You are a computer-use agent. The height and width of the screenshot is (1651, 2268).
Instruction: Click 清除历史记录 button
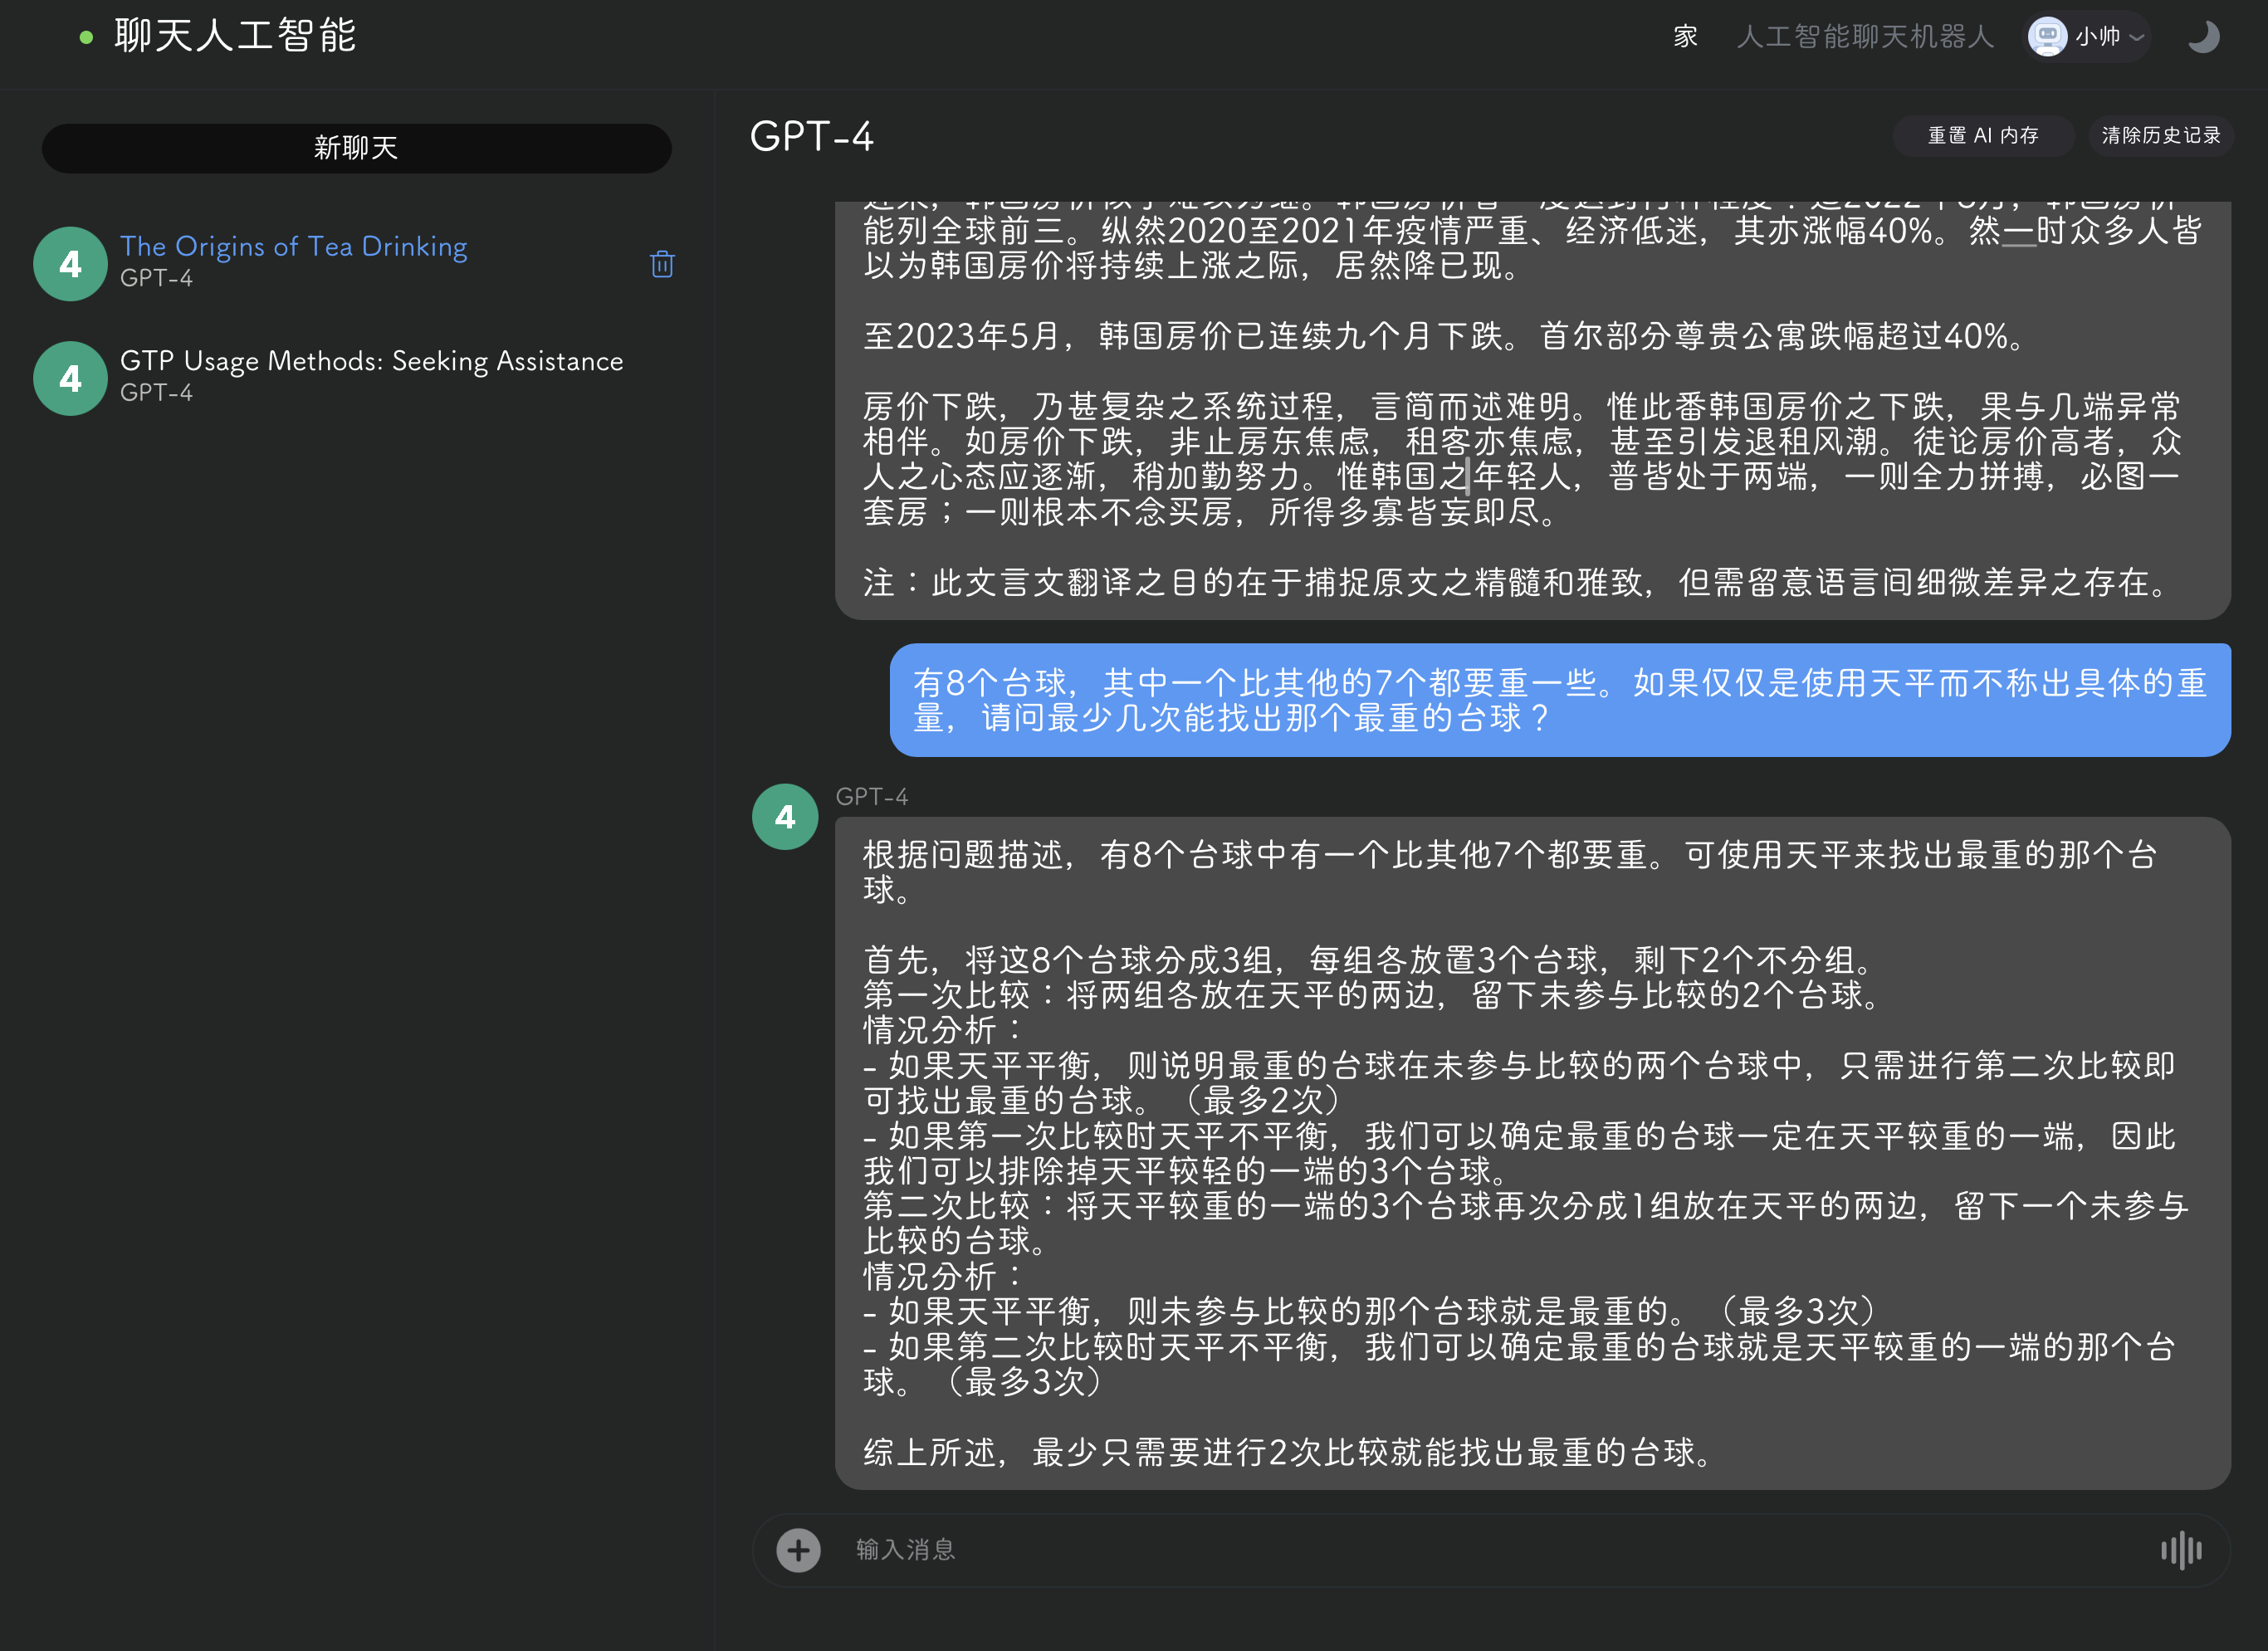2160,135
